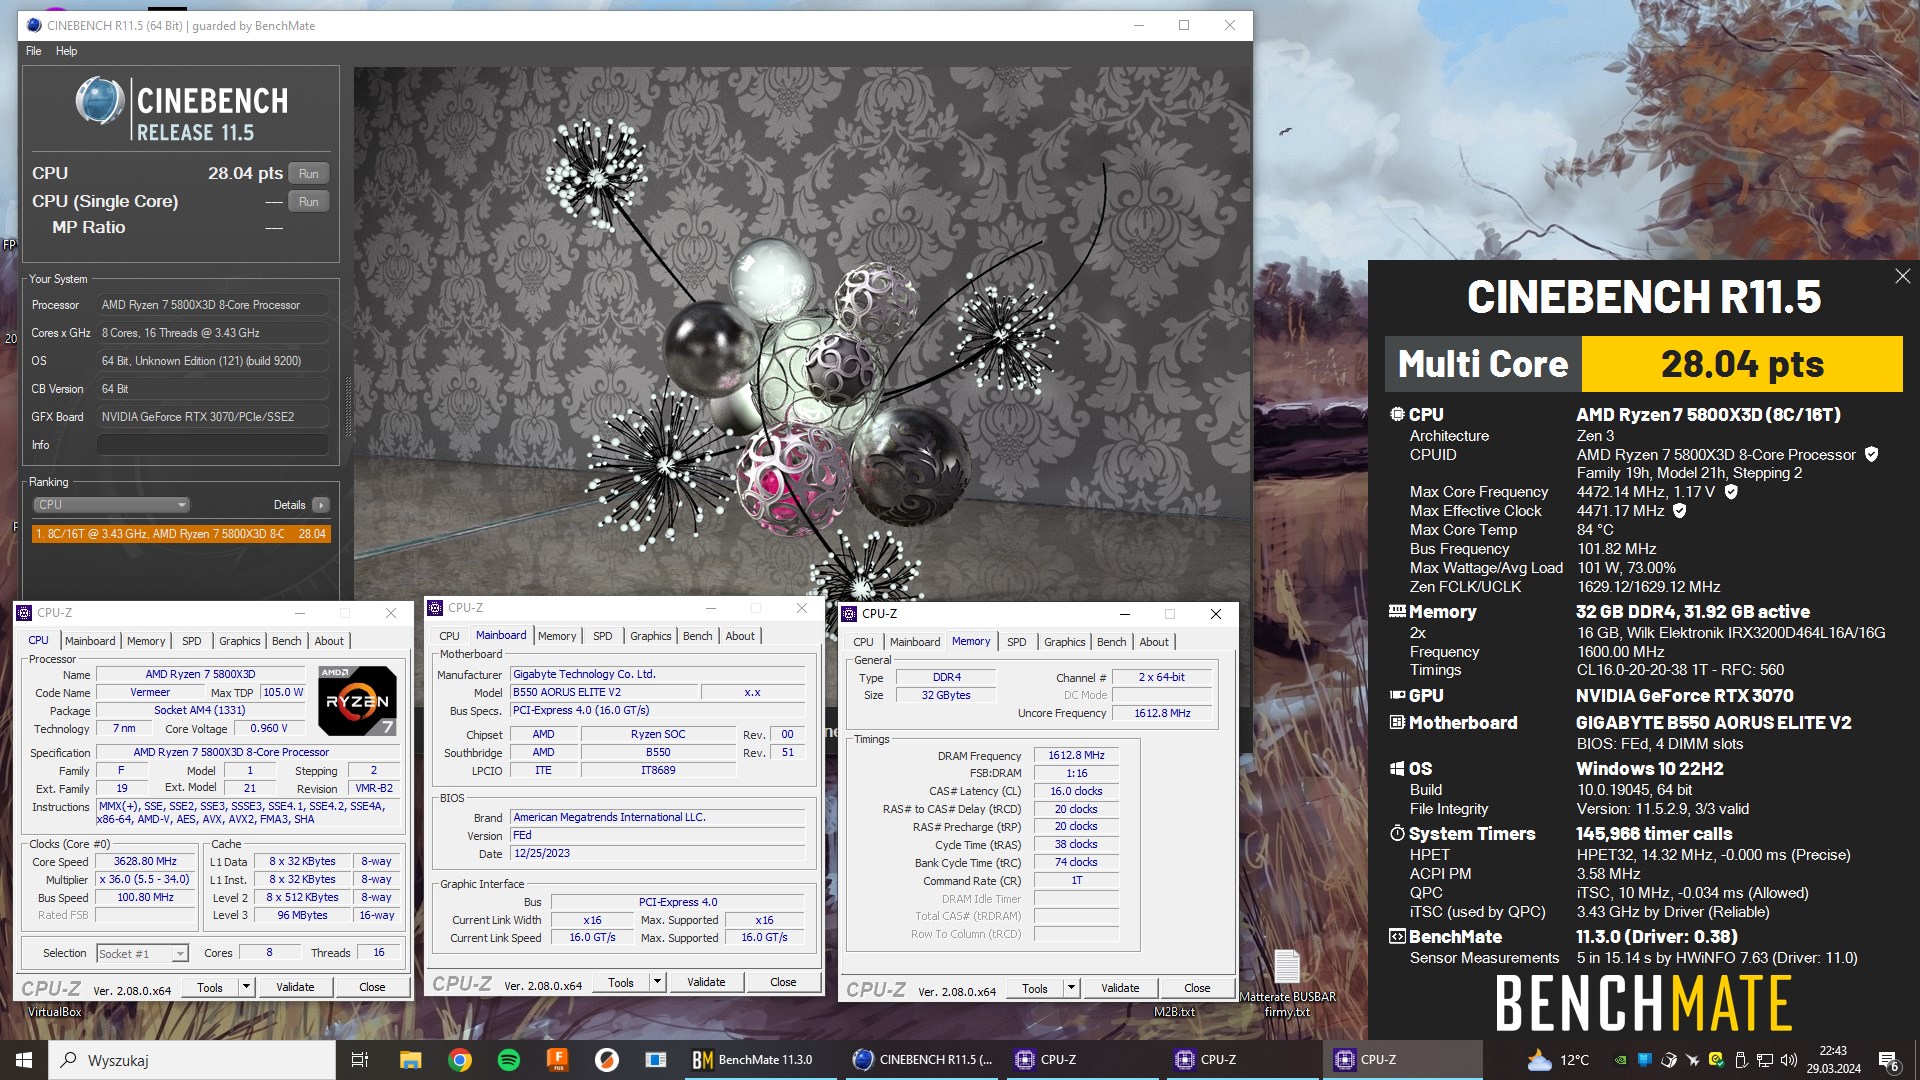1920x1080 pixels.
Task: Open About tab in Memory CPU-Z window
Action: click(1153, 642)
